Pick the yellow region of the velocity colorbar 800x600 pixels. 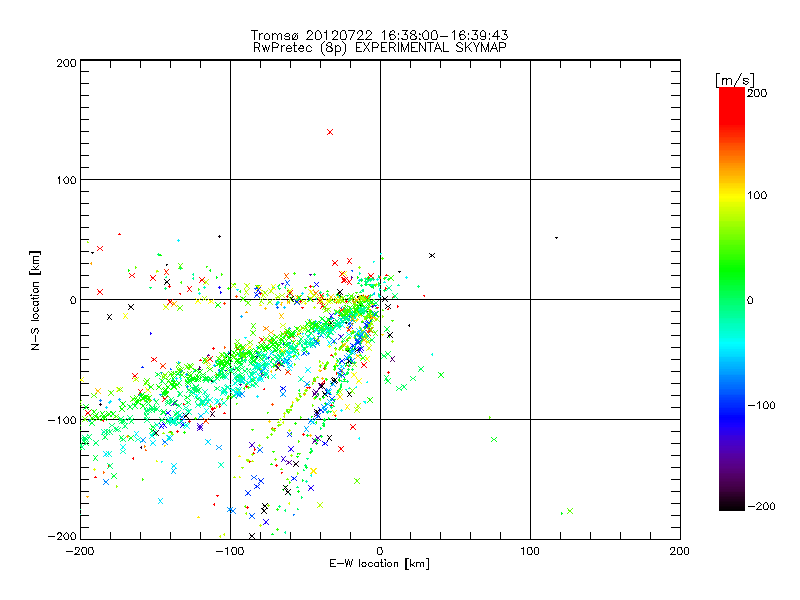732,196
